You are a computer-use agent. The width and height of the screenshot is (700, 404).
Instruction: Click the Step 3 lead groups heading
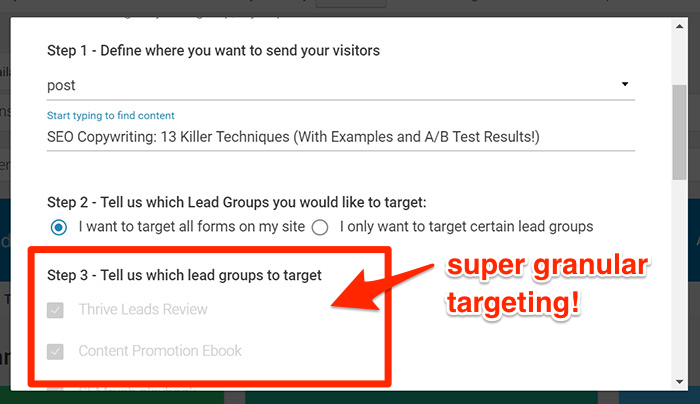click(x=184, y=275)
